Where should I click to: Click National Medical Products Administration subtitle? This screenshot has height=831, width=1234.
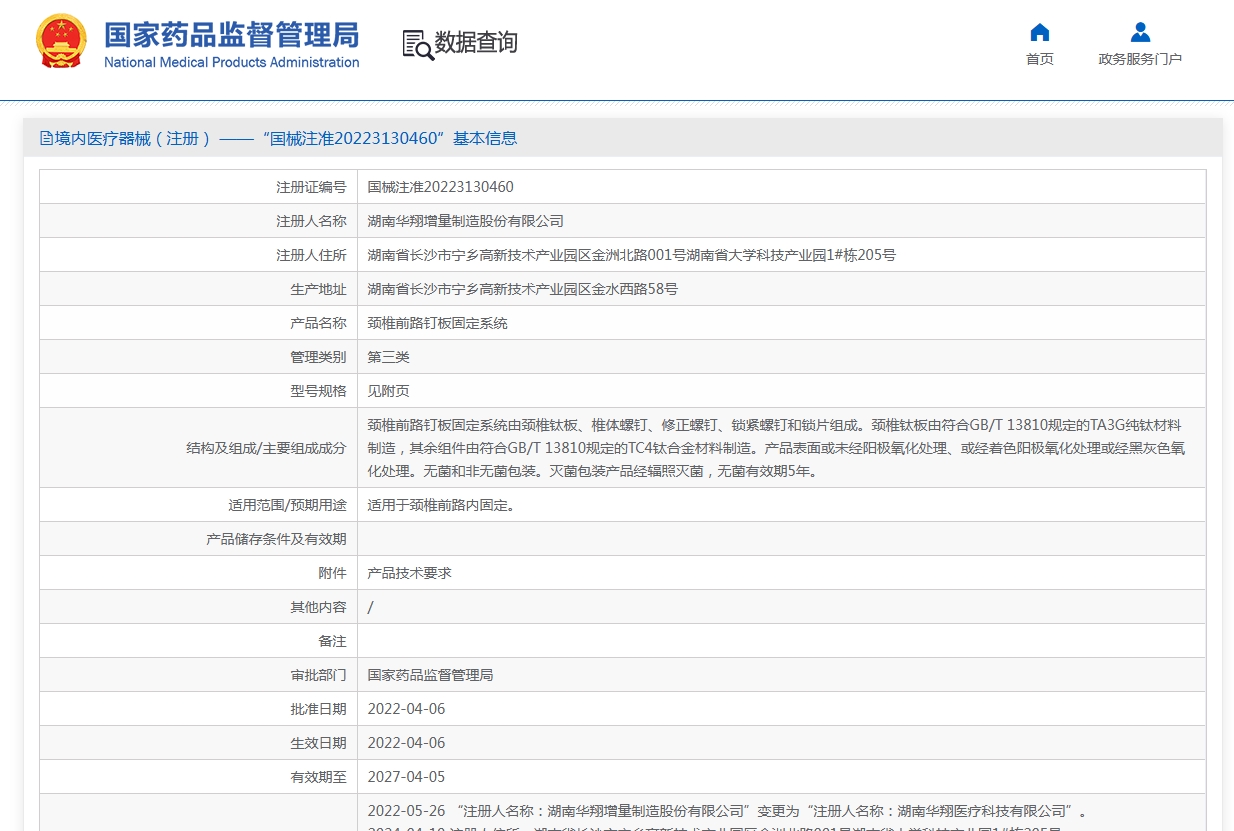tap(231, 62)
